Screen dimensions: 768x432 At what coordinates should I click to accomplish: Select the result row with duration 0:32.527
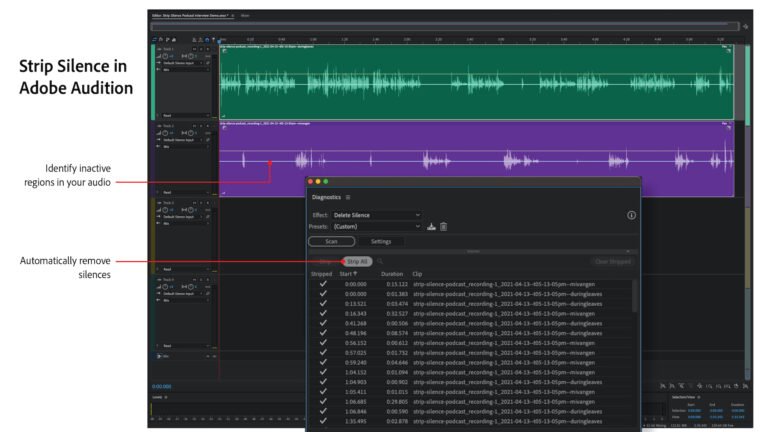(470, 313)
